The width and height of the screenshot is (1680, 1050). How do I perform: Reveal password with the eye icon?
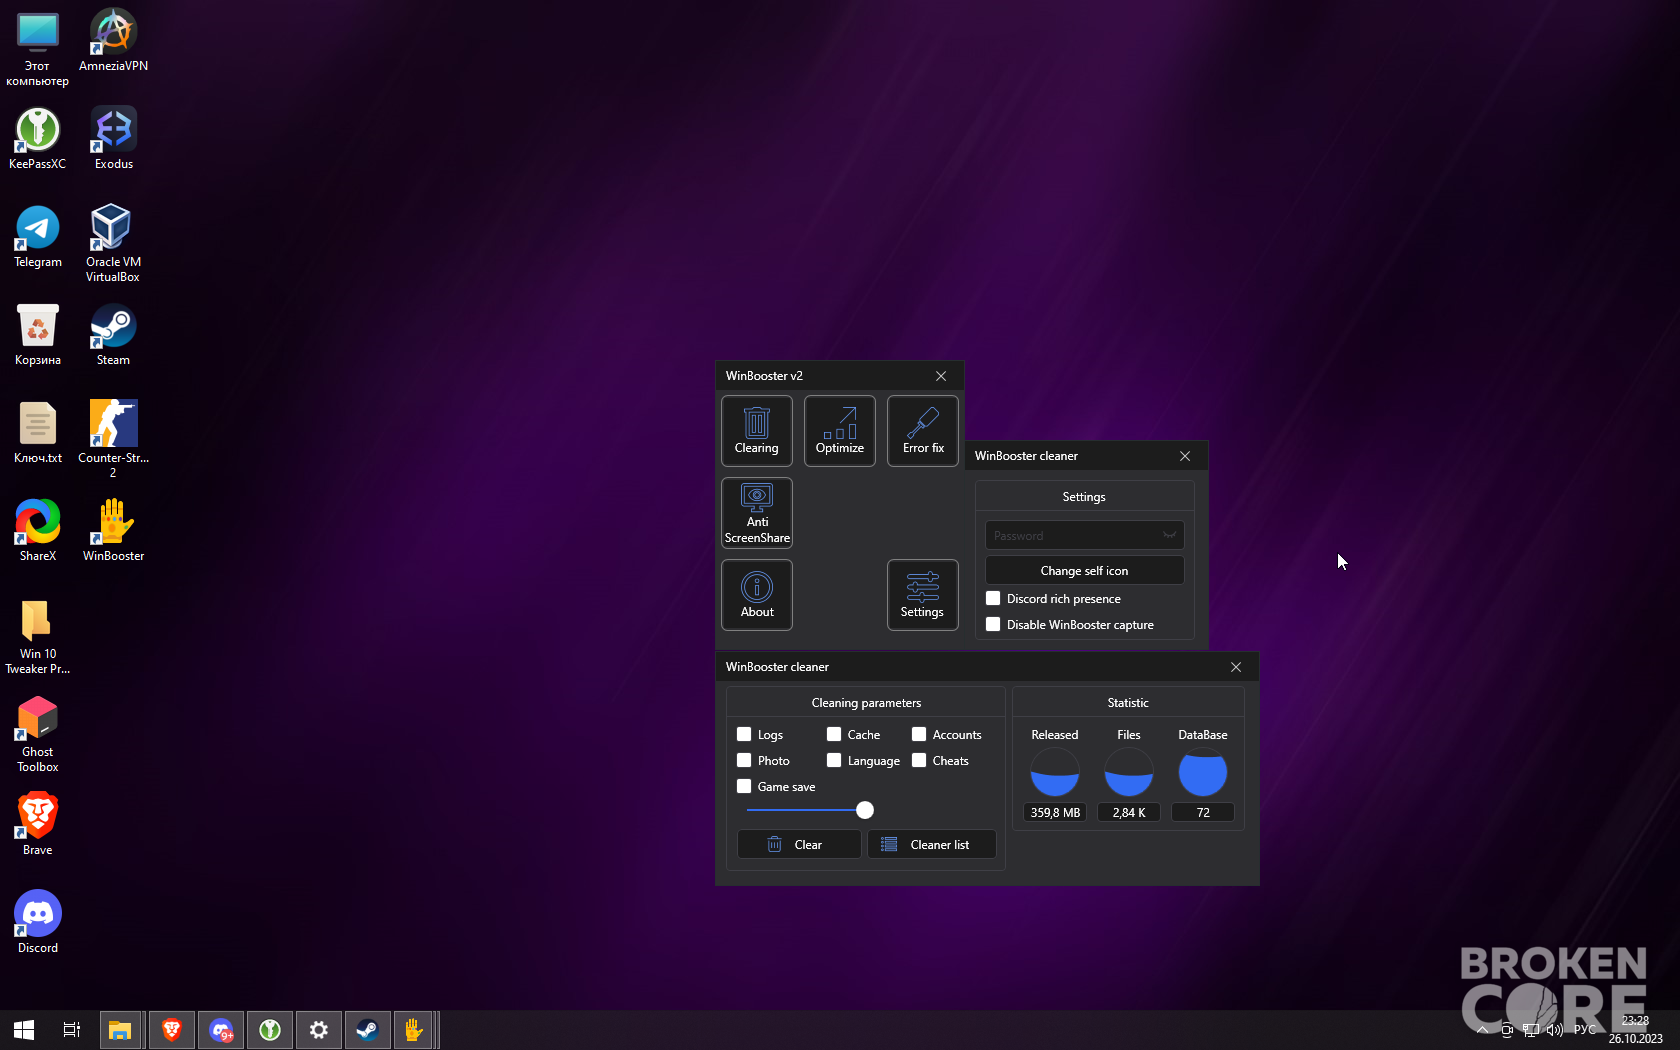[x=1169, y=535]
